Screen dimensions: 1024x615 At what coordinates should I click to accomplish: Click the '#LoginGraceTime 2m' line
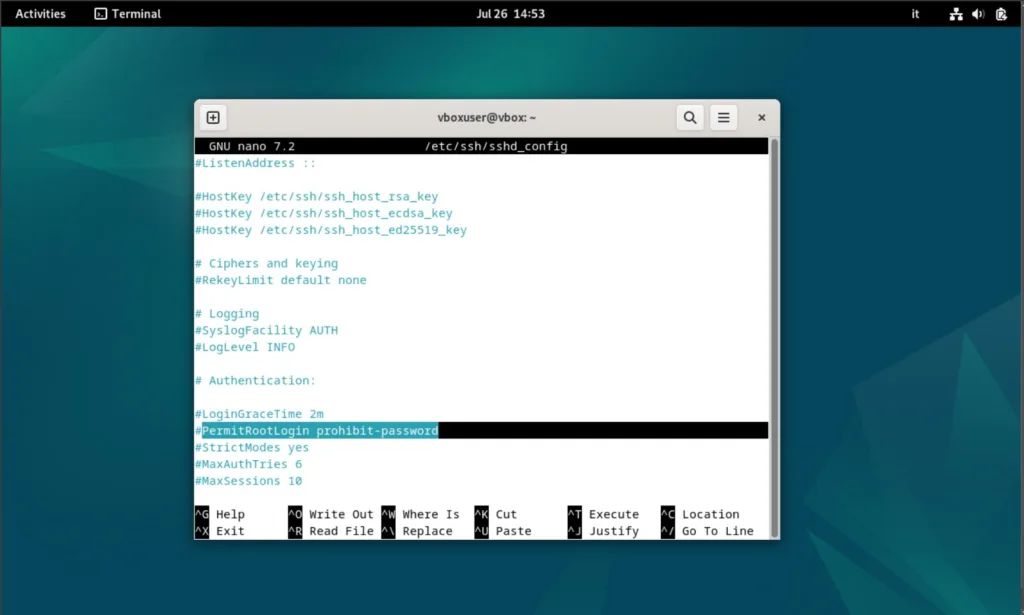tap(259, 414)
